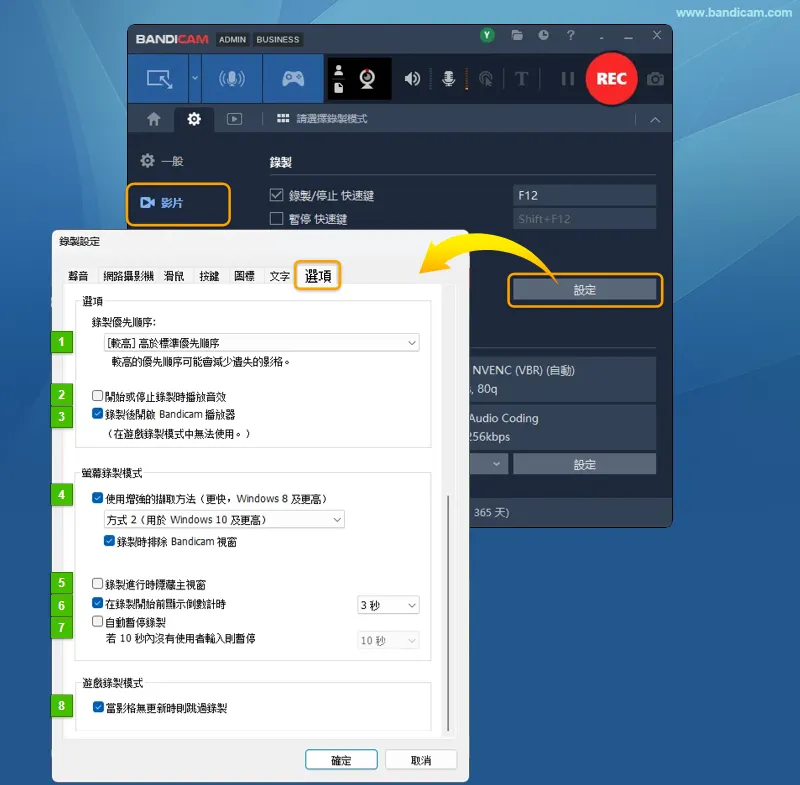Open 方式 2 capture method dropdown
Screen dimensions: 800x785
coord(224,519)
